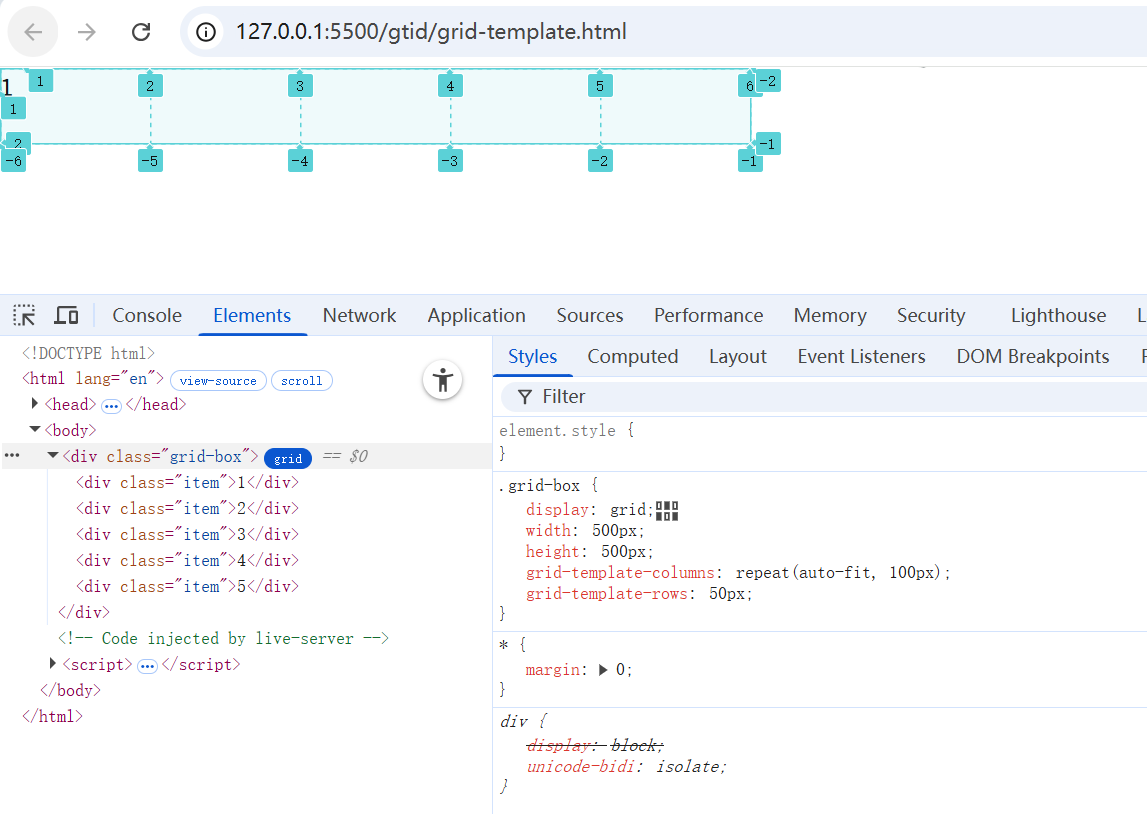Click the grid-template-columns property name
Image resolution: width=1147 pixels, height=814 pixels.
pos(620,572)
